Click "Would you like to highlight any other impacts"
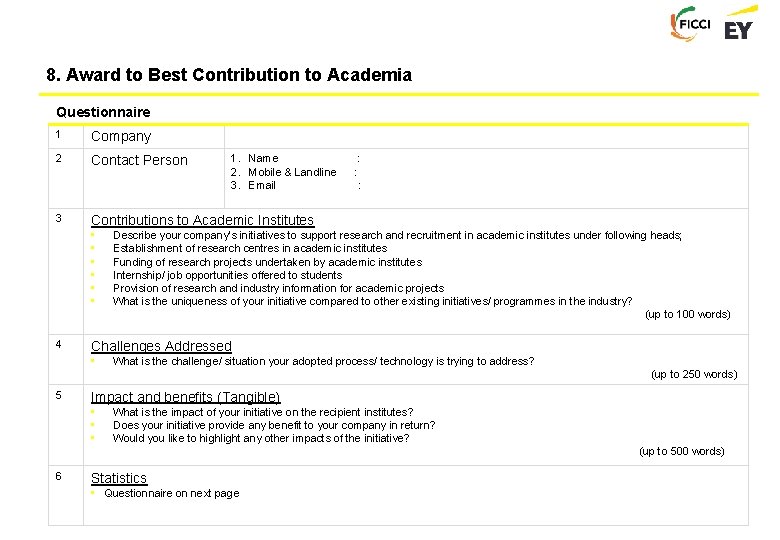The height and width of the screenshot is (540, 780). (x=261, y=438)
